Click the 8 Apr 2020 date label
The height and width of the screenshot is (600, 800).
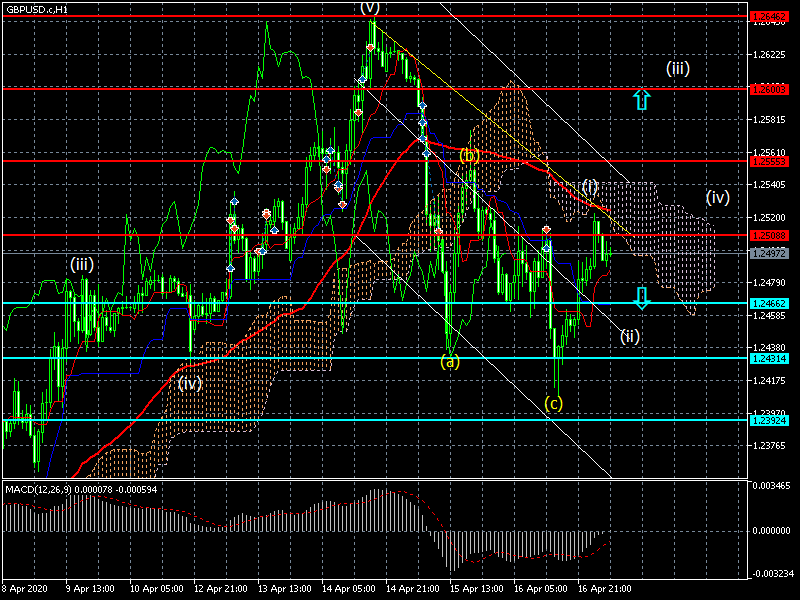point(25,588)
